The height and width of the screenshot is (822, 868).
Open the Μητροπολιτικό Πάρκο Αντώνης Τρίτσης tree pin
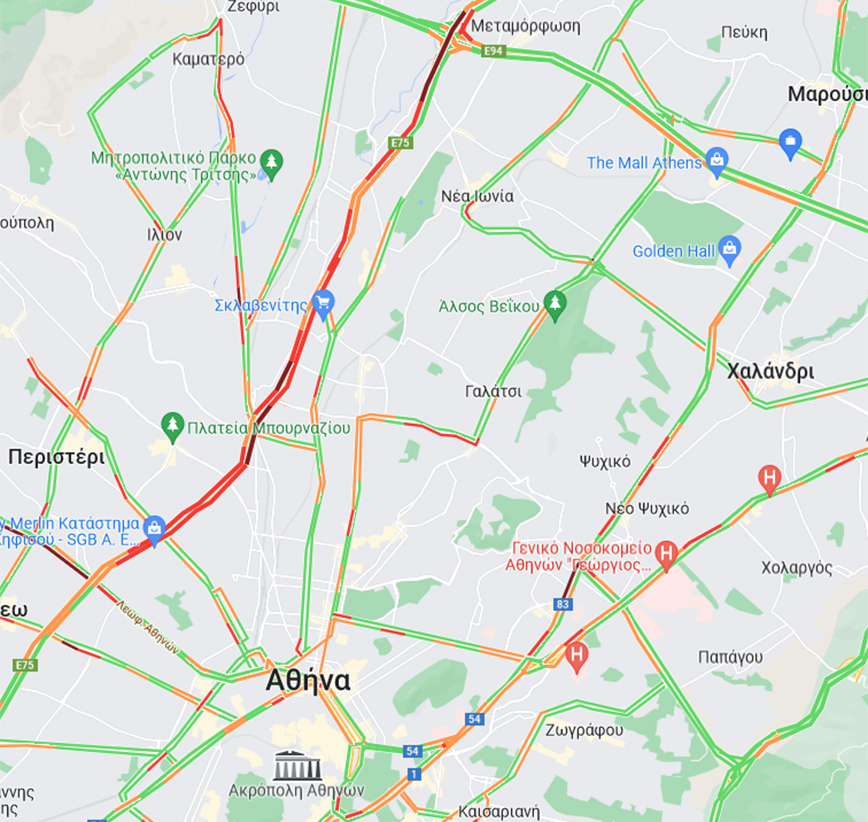271,164
